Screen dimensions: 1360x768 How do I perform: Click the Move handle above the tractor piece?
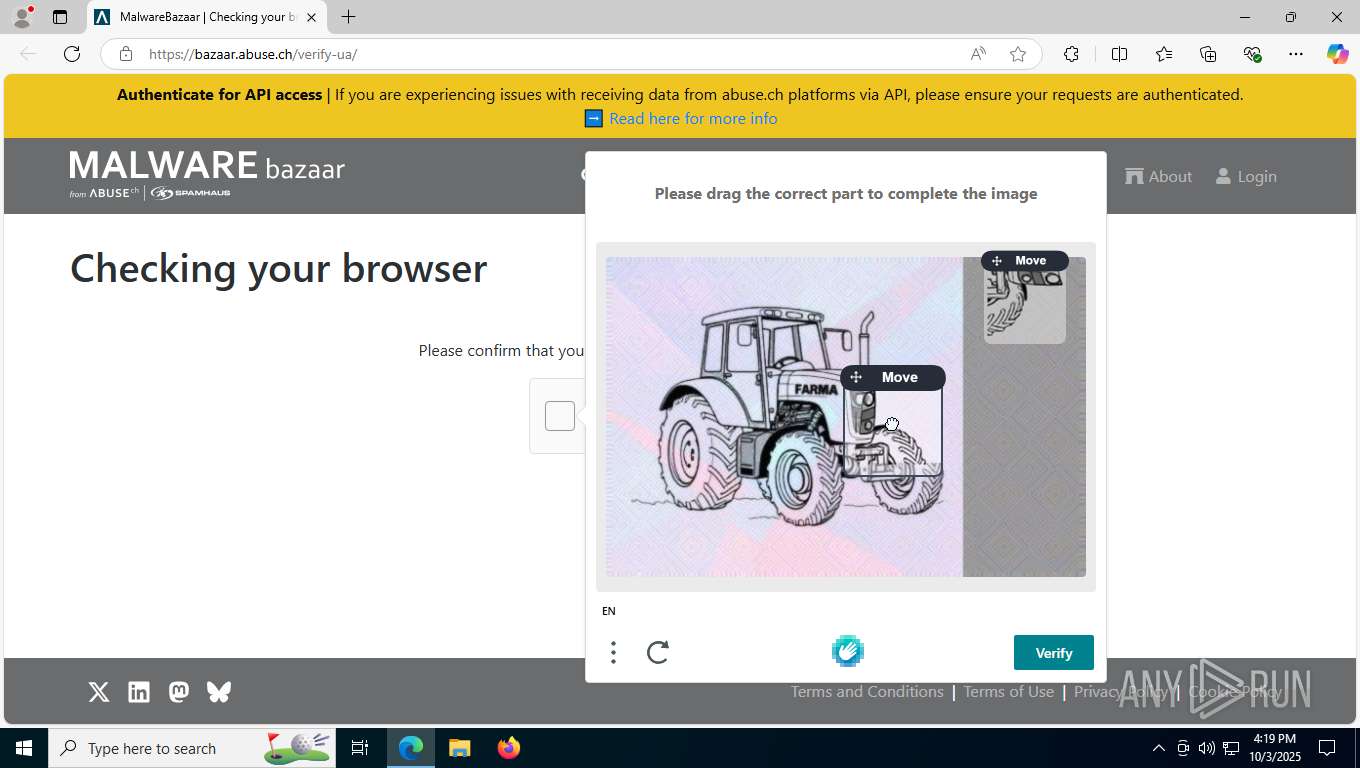[x=893, y=377]
